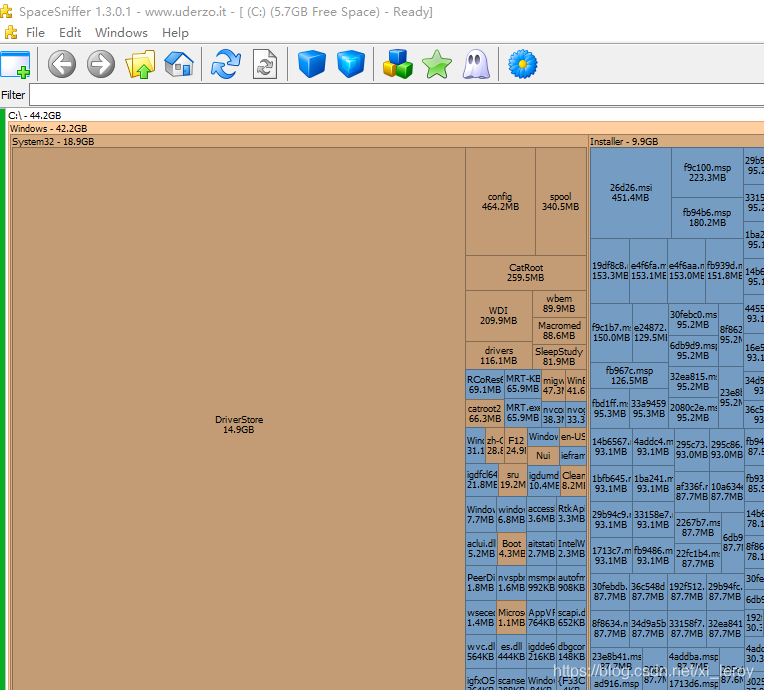Open the Help menu
This screenshot has height=690, width=764.
175,33
